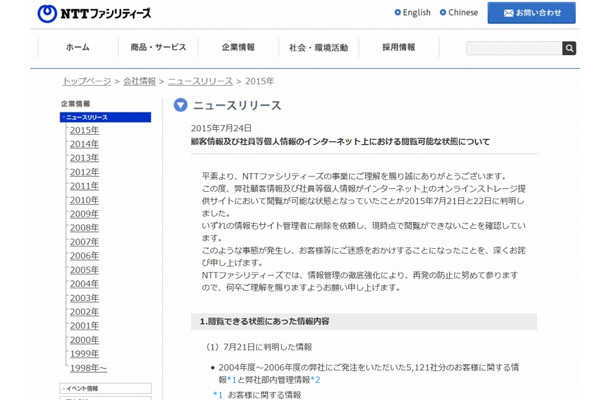The width and height of the screenshot is (610, 400).
Task: Click the *1 お客様に関する情報 footnote line
Action: click(257, 395)
